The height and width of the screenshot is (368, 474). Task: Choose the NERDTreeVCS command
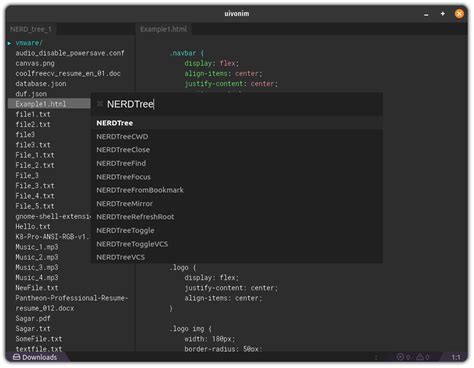(237, 257)
